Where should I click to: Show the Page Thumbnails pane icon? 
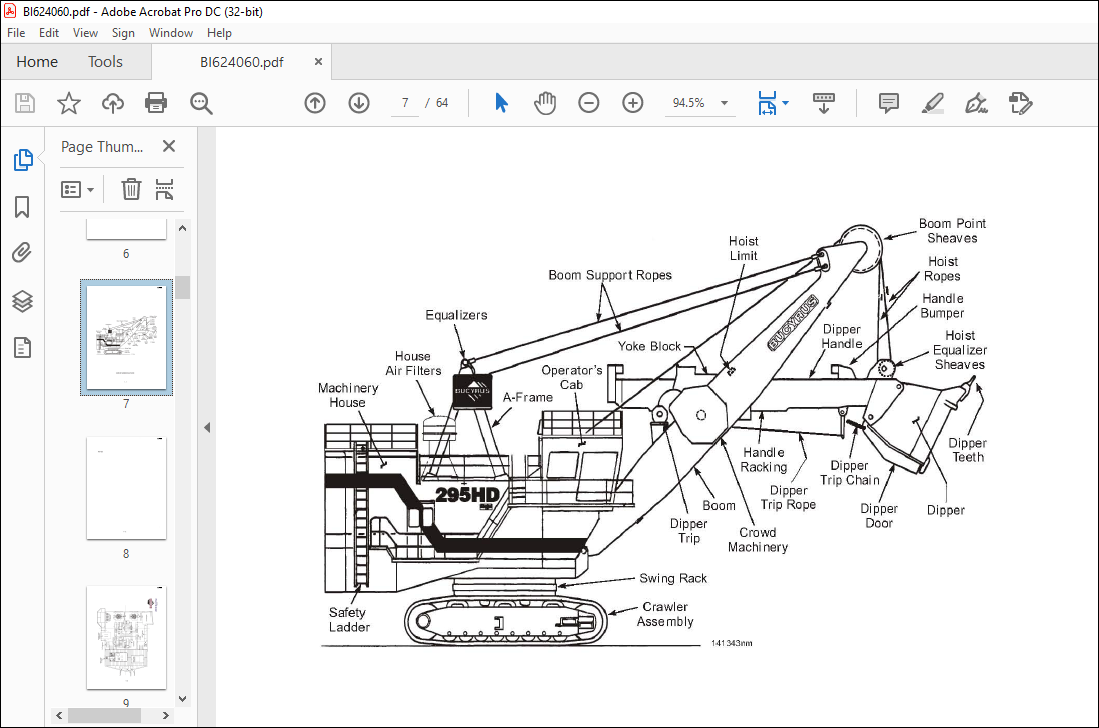23,160
